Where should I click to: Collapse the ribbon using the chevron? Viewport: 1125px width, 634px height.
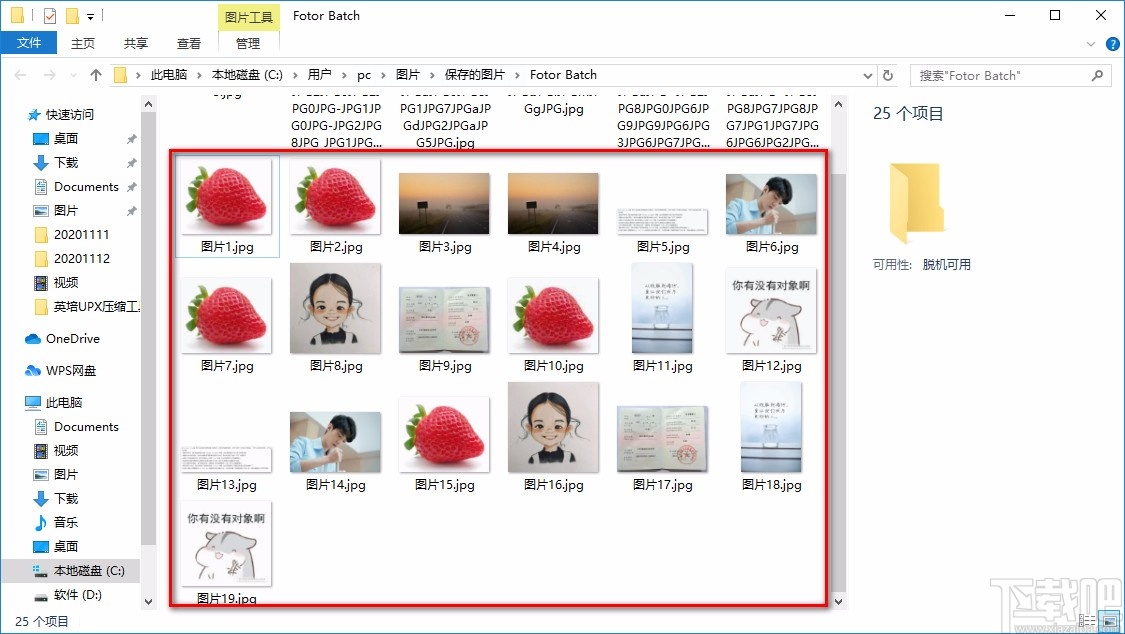tap(1090, 43)
